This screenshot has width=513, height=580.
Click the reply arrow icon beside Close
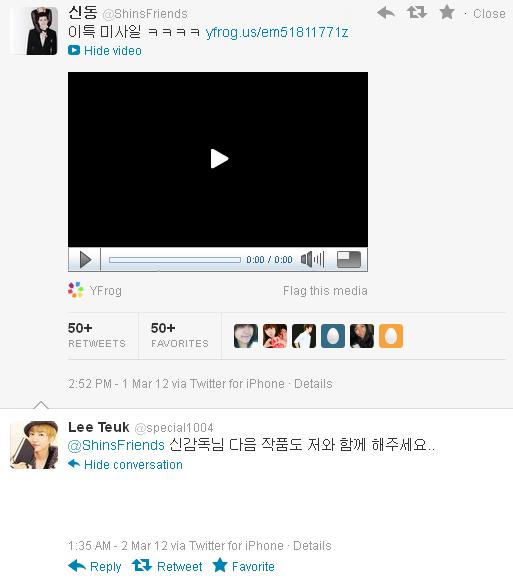(x=386, y=13)
